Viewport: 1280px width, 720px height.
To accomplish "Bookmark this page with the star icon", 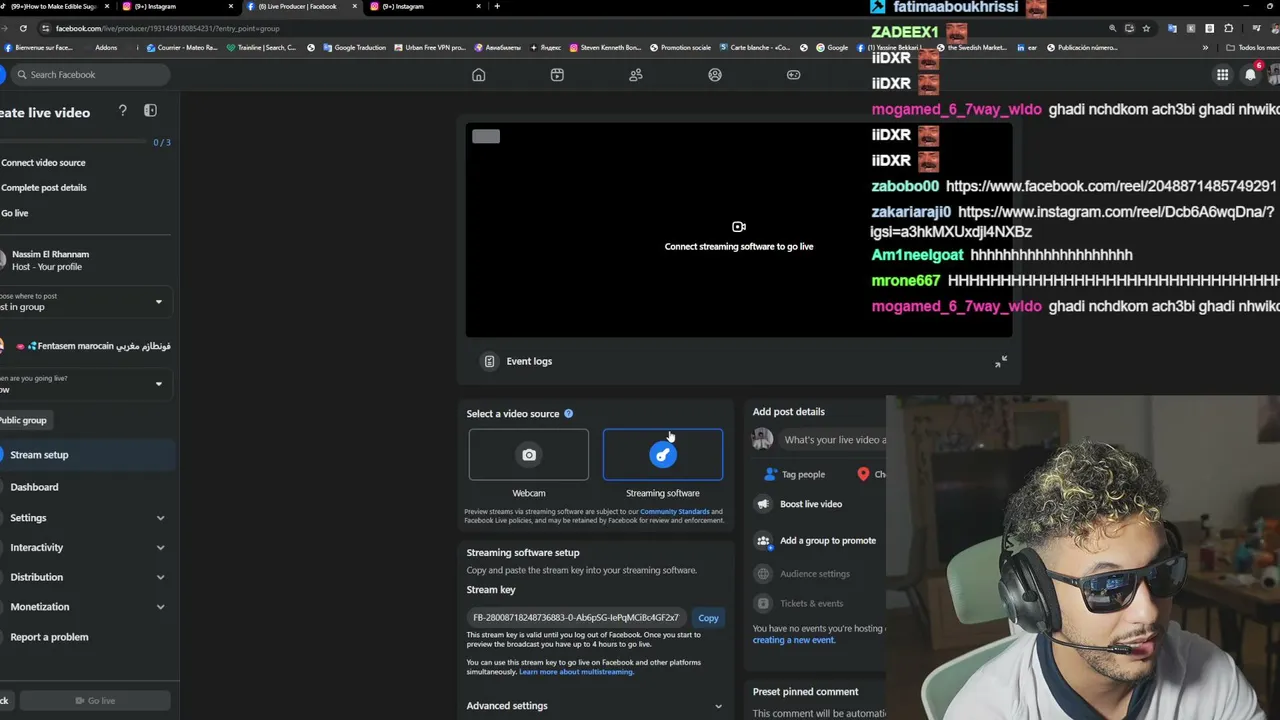I will (1146, 29).
